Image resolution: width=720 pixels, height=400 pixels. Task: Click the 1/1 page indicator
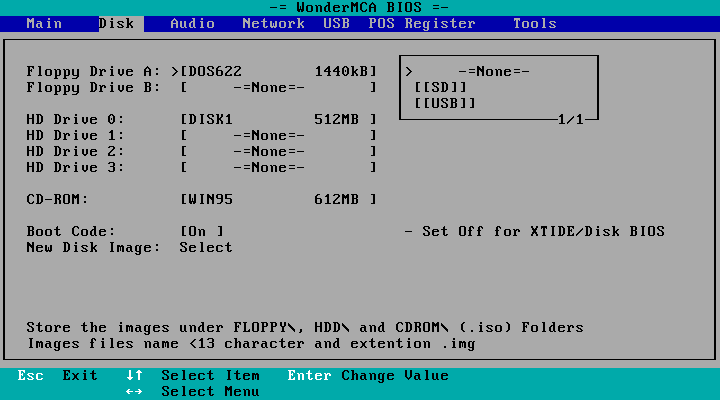[571, 119]
